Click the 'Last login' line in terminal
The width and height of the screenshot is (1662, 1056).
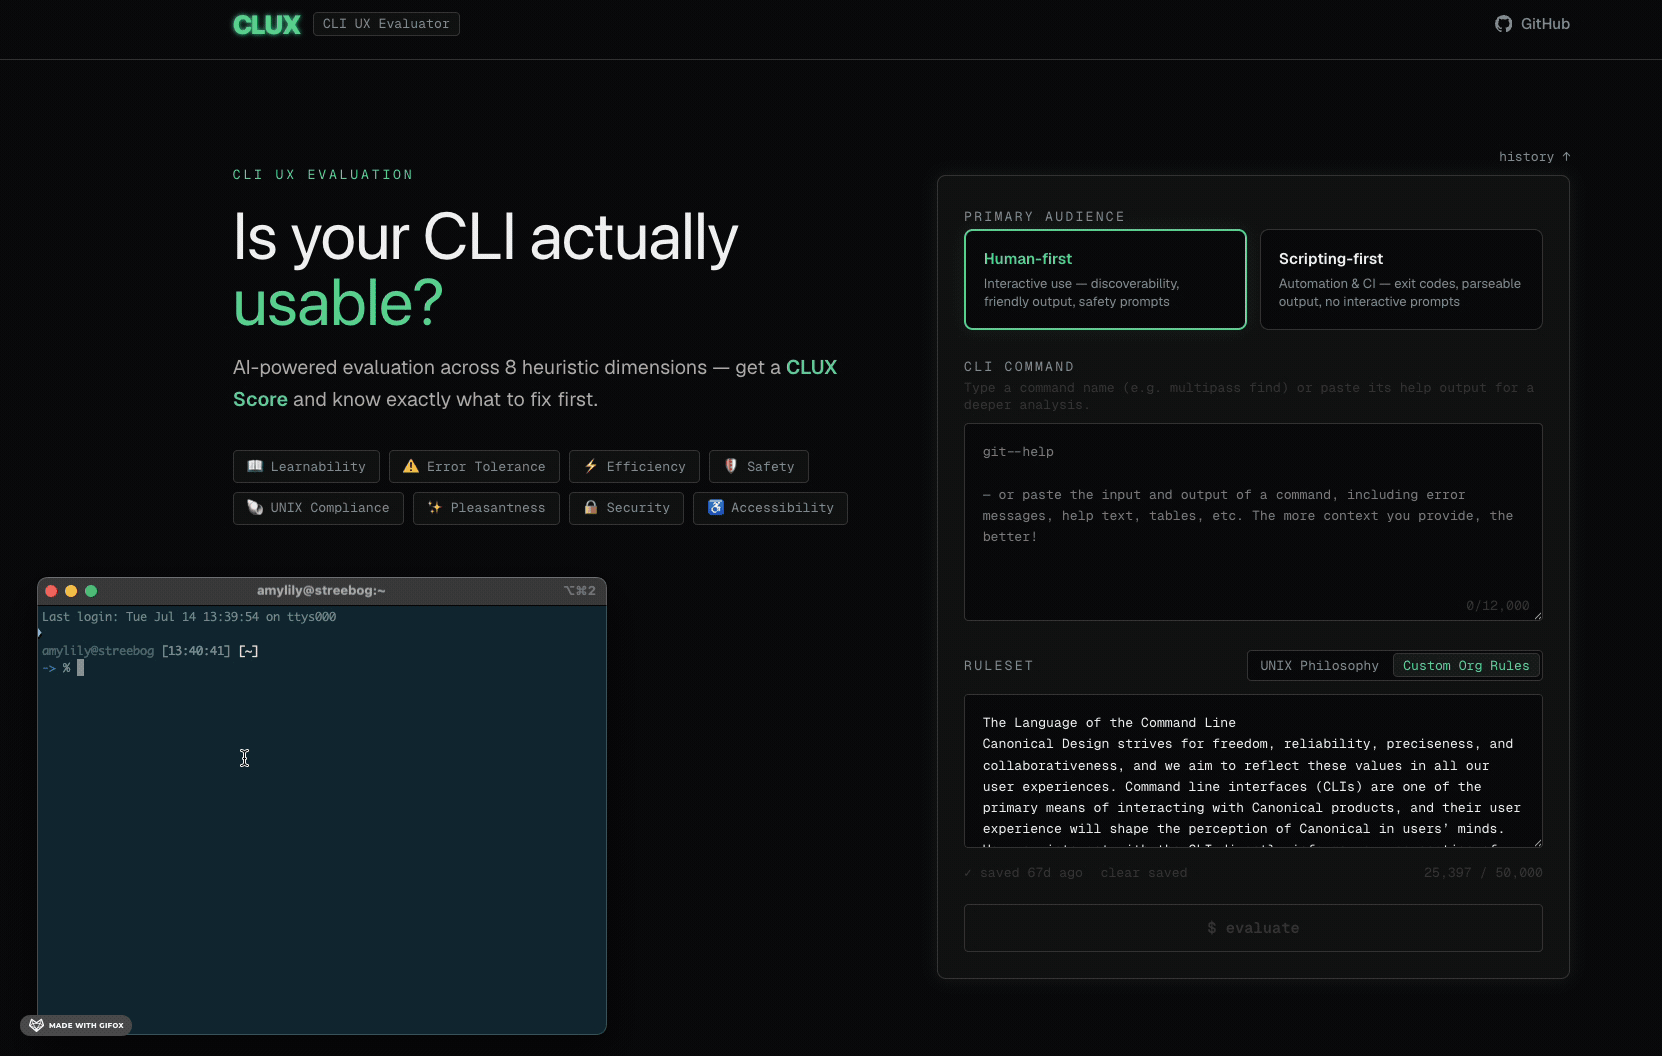189,617
